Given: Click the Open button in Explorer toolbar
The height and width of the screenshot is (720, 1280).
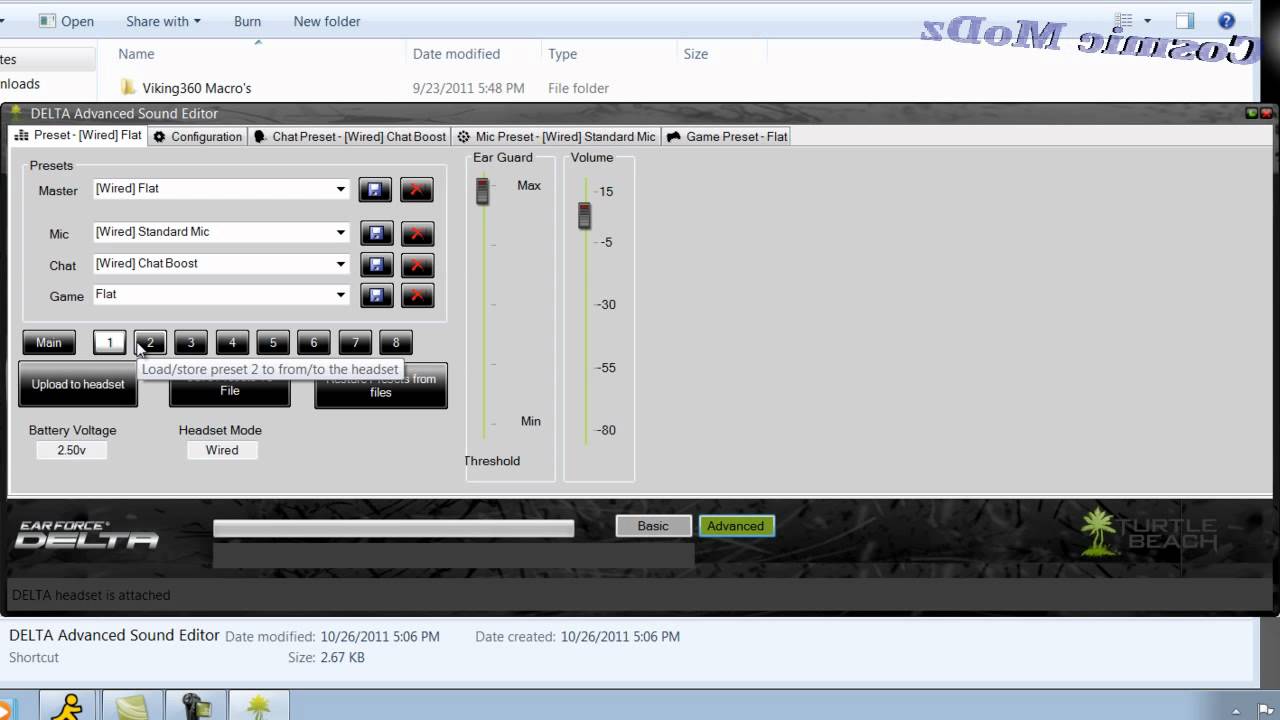Looking at the screenshot, I should pos(65,21).
